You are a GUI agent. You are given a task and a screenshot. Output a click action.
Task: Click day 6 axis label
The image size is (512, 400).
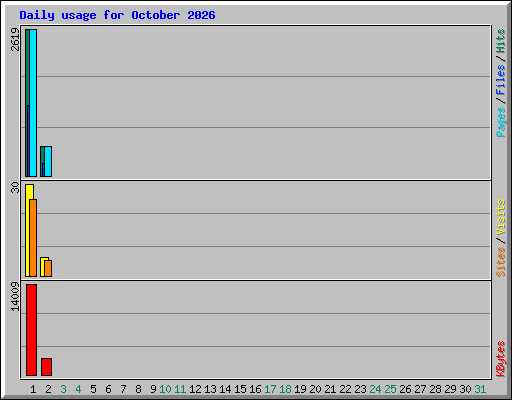108,389
